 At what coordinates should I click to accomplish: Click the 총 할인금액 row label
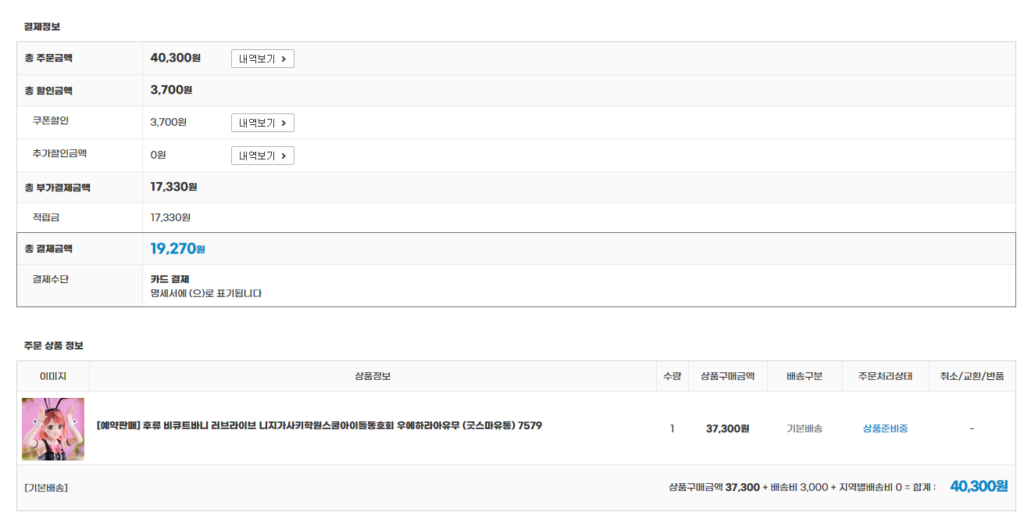(x=48, y=91)
